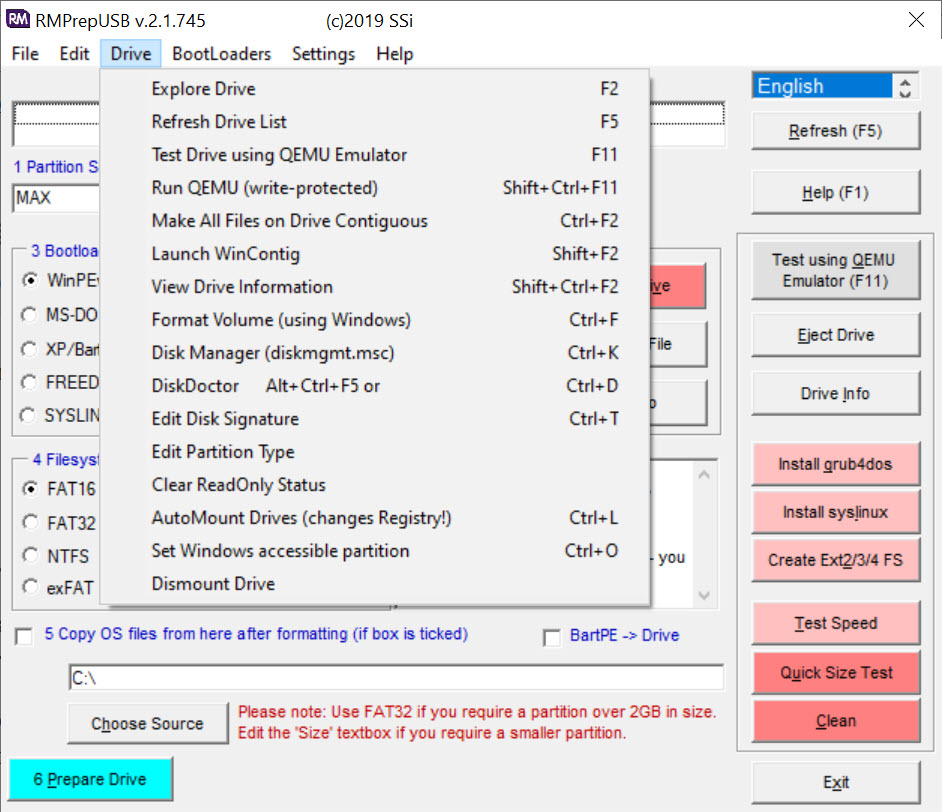
Task: Open the File menu
Action: coord(25,54)
